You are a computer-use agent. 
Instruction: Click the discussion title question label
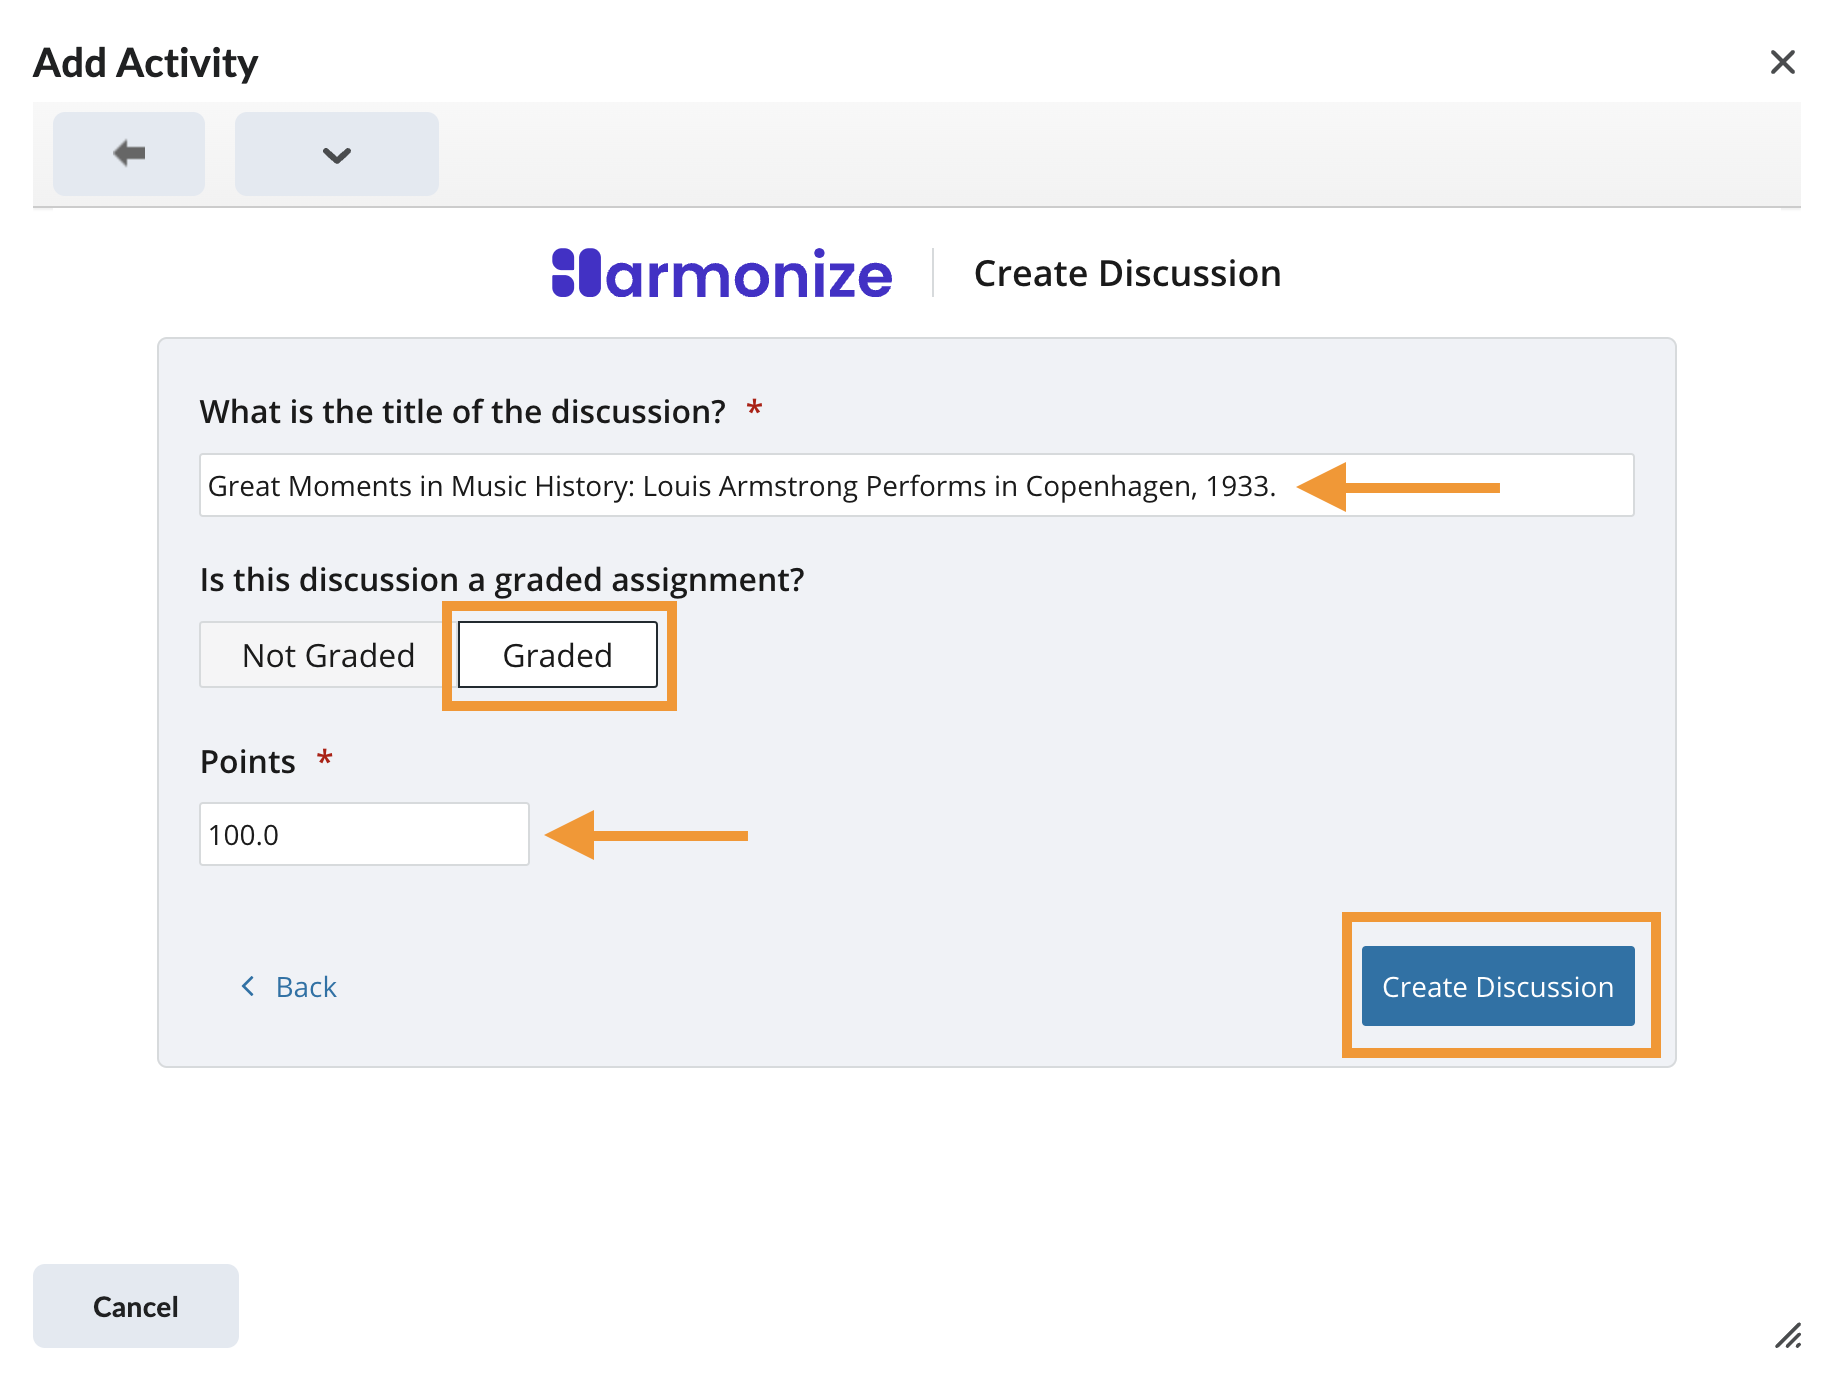462,412
